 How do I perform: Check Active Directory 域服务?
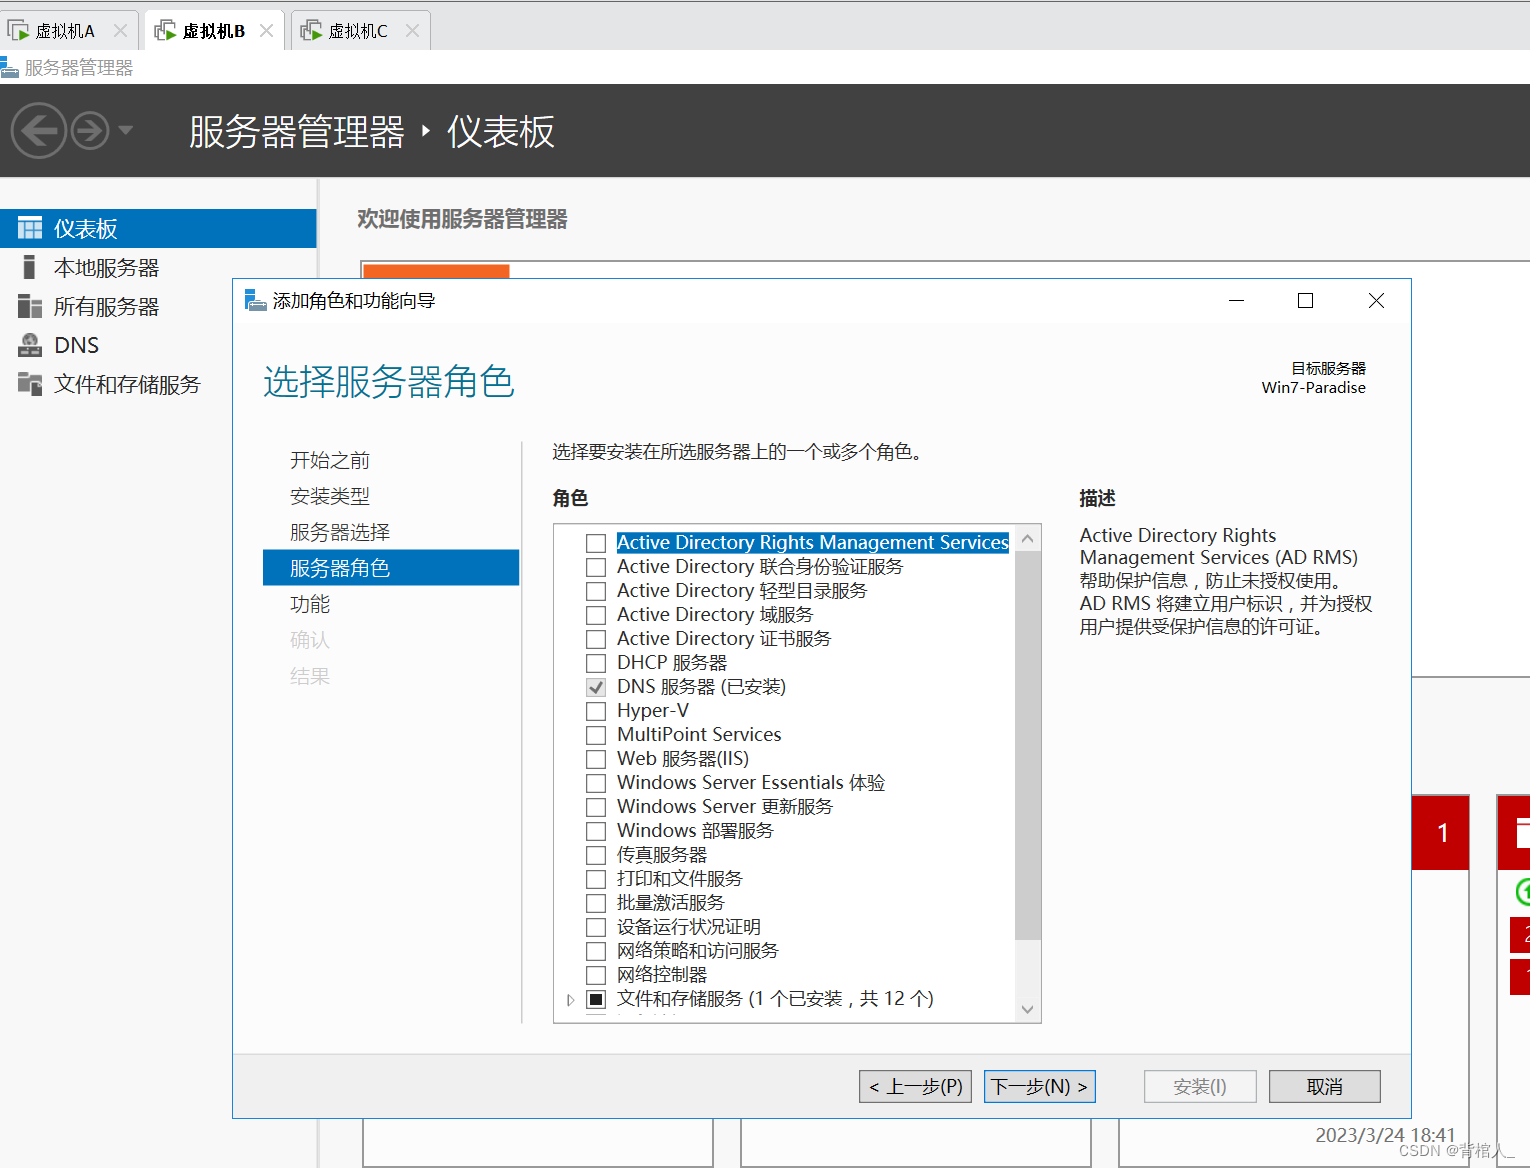coord(596,615)
